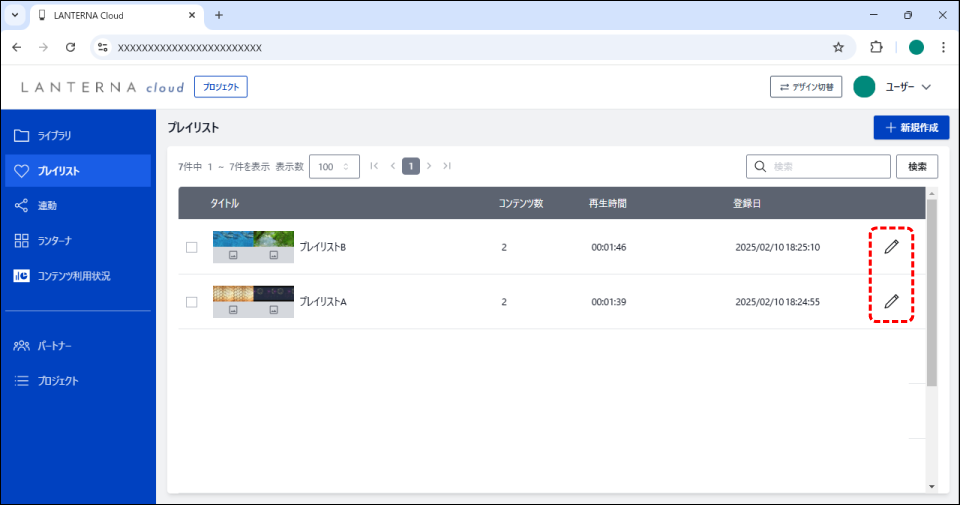Reload the page in the browser
This screenshot has width=960, height=505.
point(70,47)
